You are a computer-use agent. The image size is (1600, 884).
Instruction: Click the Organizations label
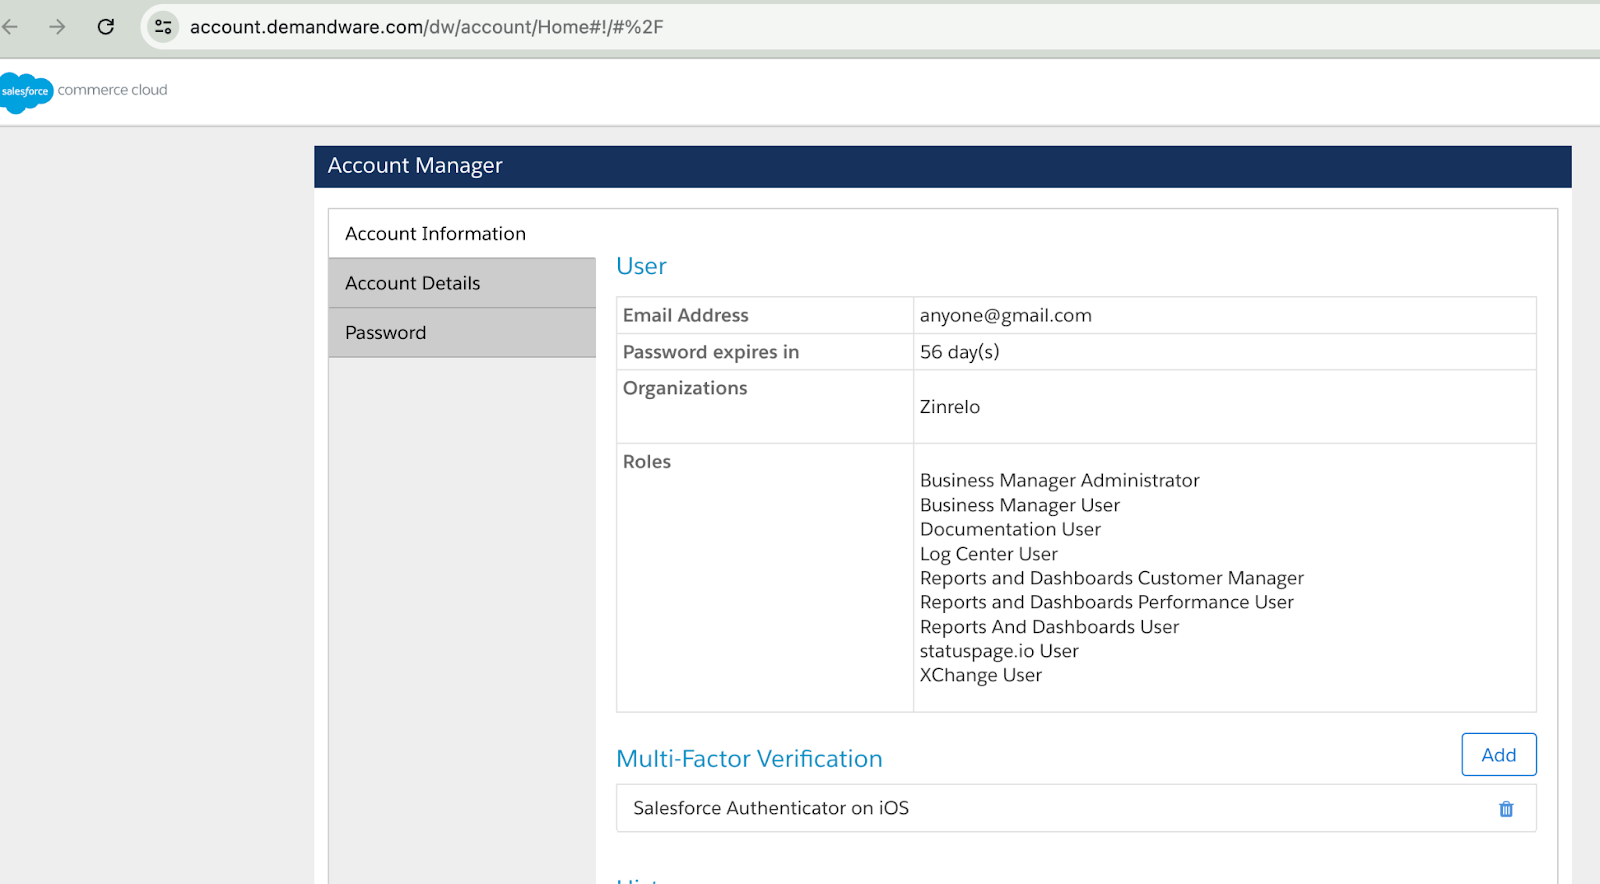(685, 388)
